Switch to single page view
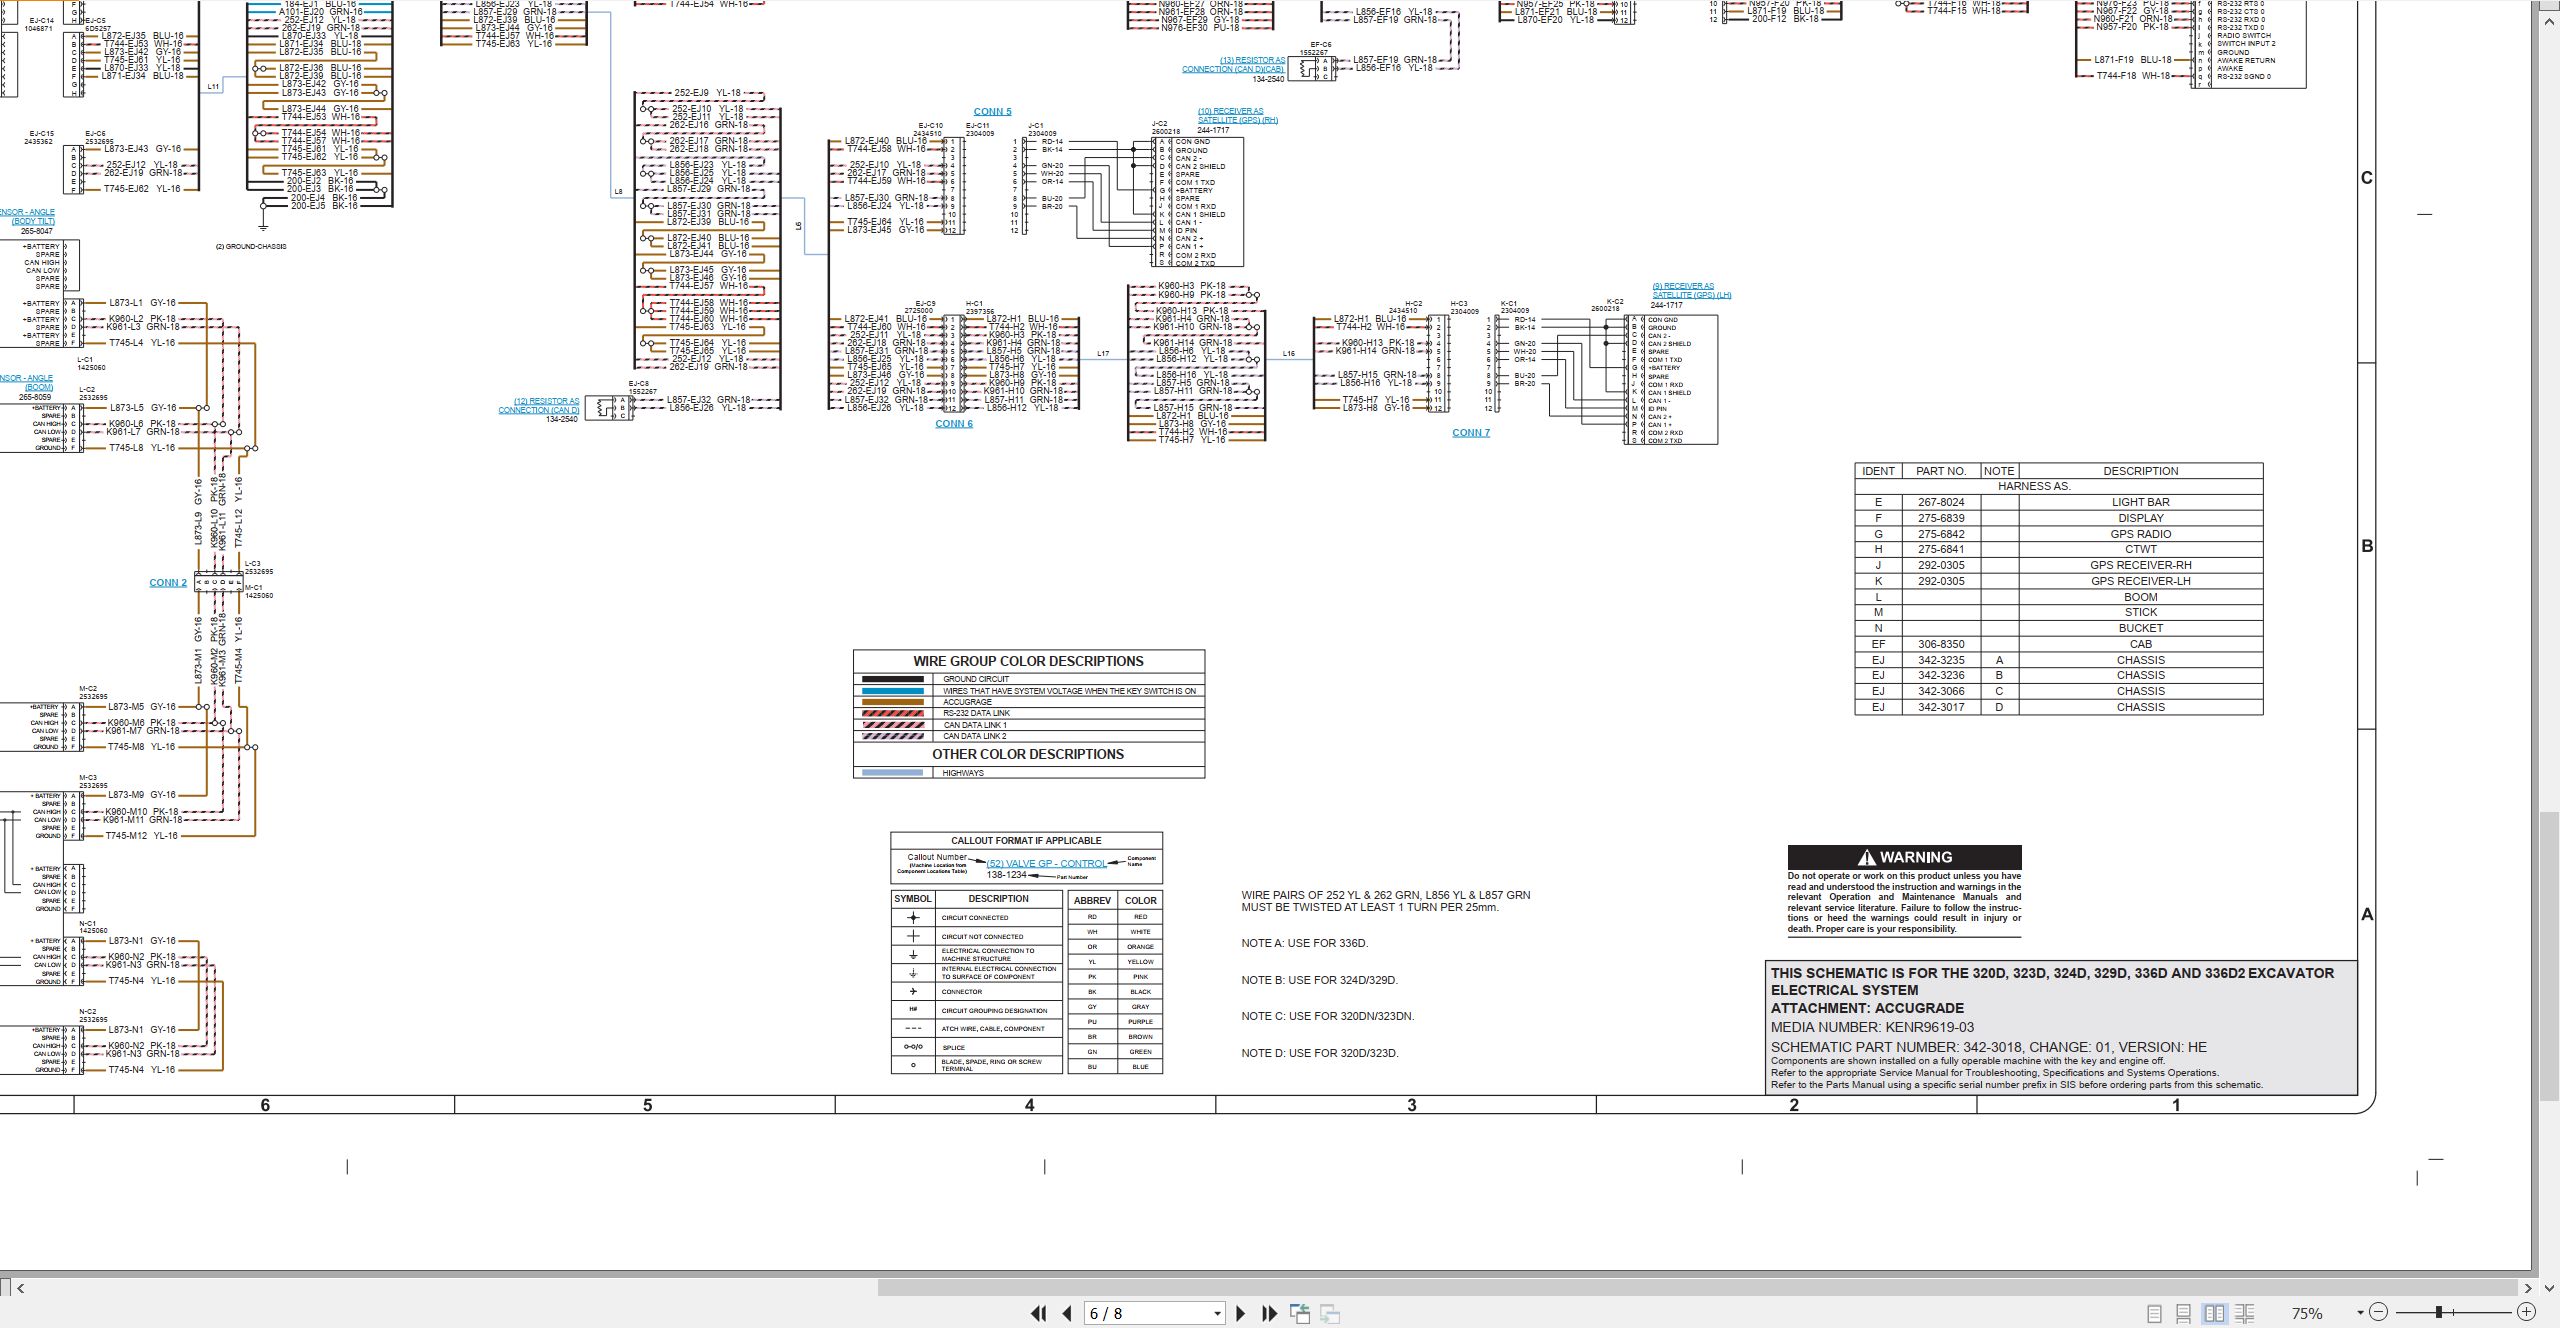The width and height of the screenshot is (2560, 1328). (2154, 1313)
